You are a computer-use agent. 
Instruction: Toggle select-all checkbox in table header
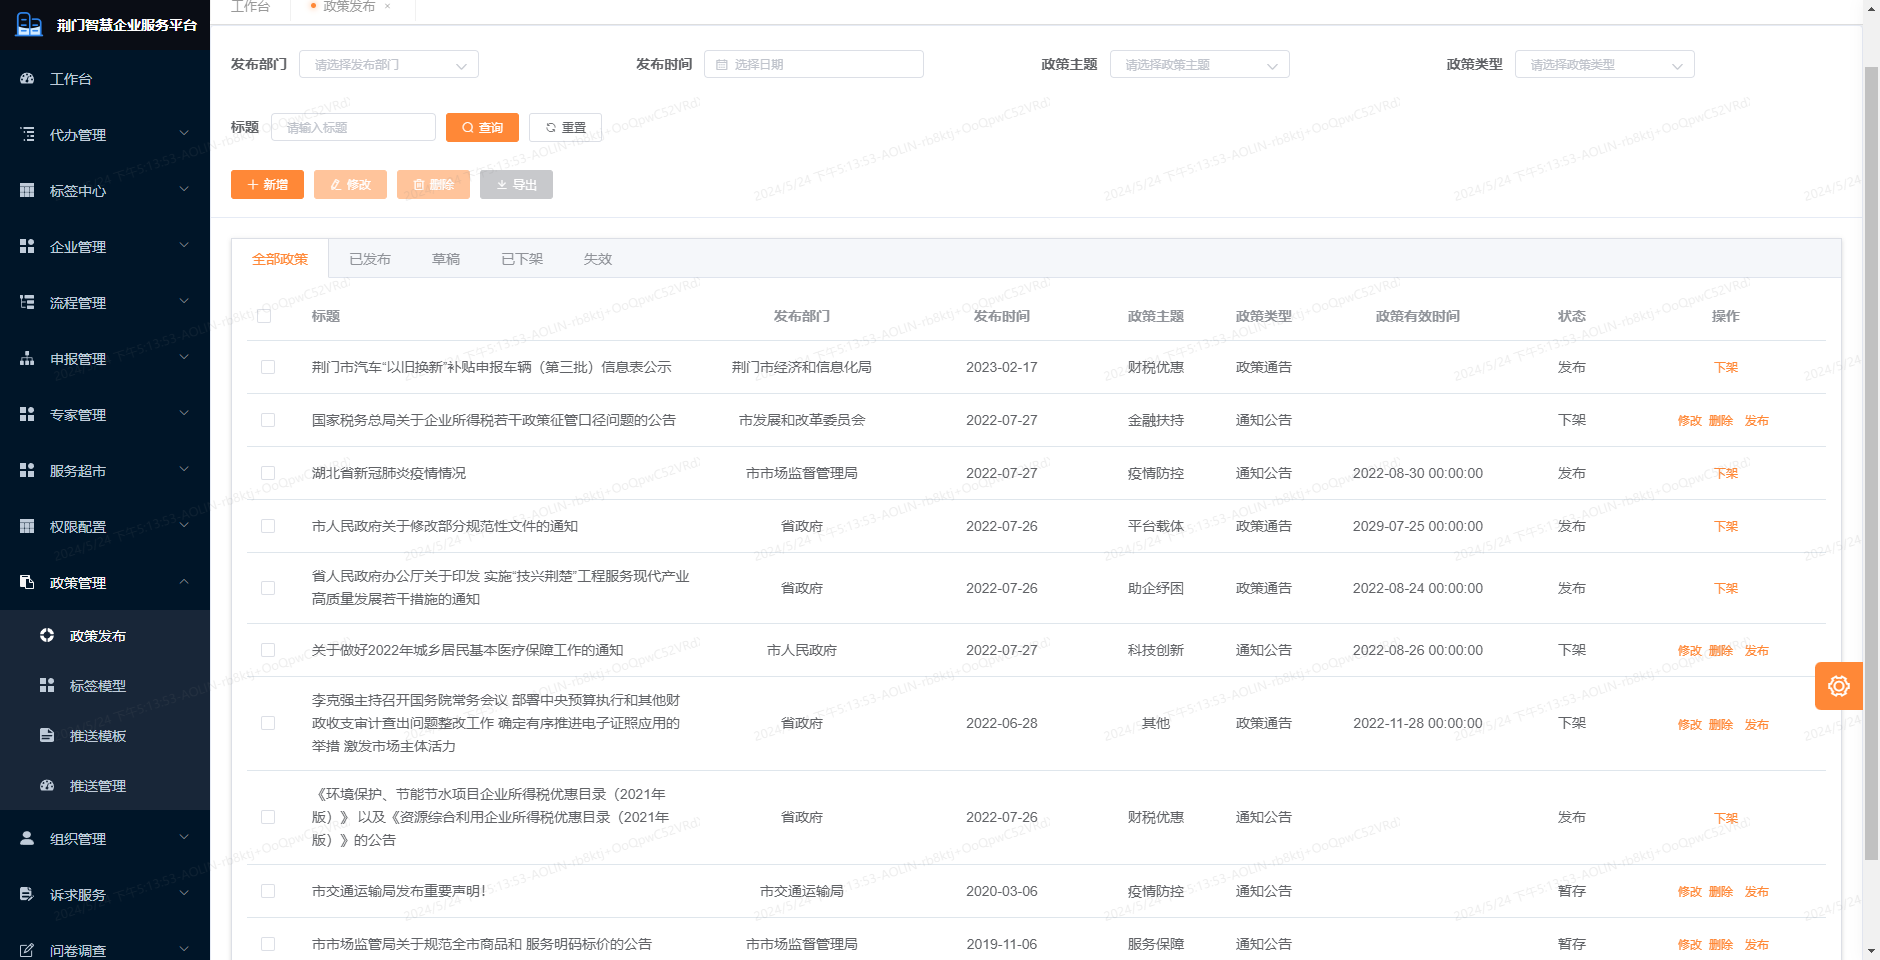(x=264, y=316)
